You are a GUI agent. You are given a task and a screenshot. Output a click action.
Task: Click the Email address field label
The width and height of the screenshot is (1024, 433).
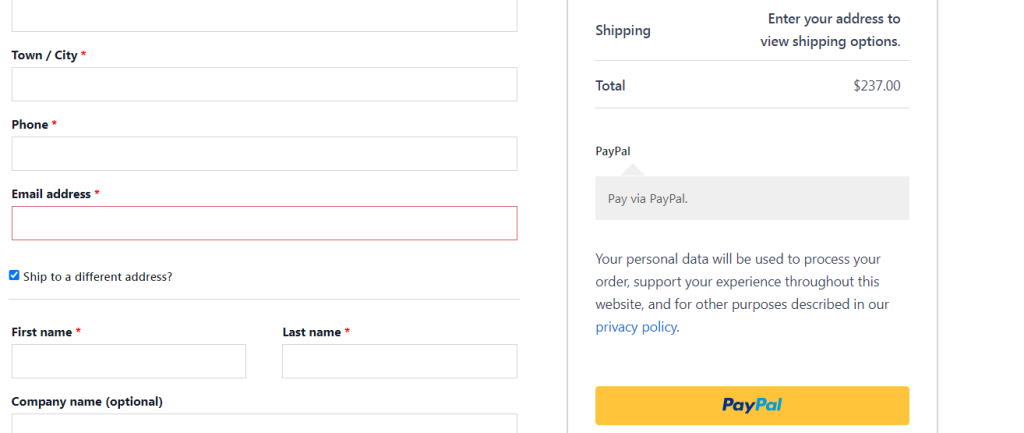point(51,194)
